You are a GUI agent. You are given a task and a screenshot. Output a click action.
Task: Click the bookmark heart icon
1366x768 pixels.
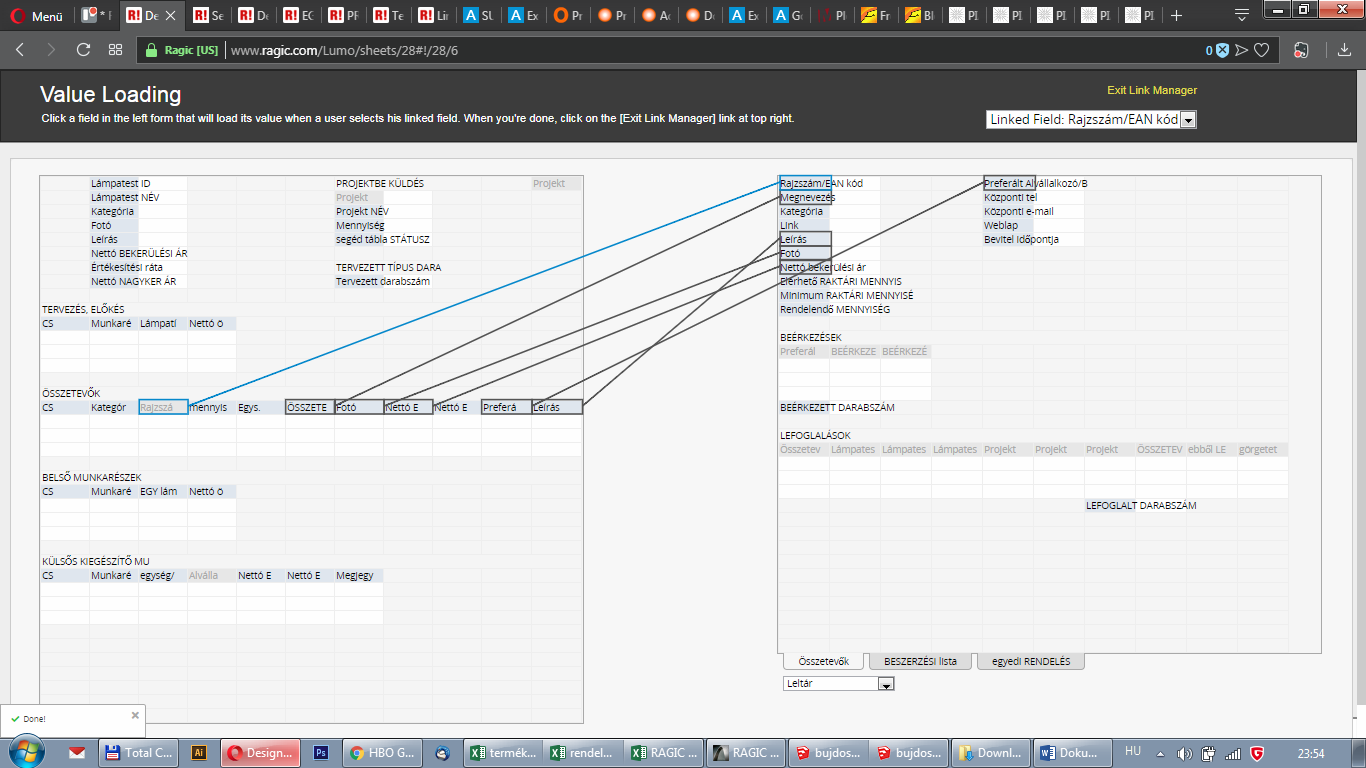pyautogui.click(x=1262, y=50)
